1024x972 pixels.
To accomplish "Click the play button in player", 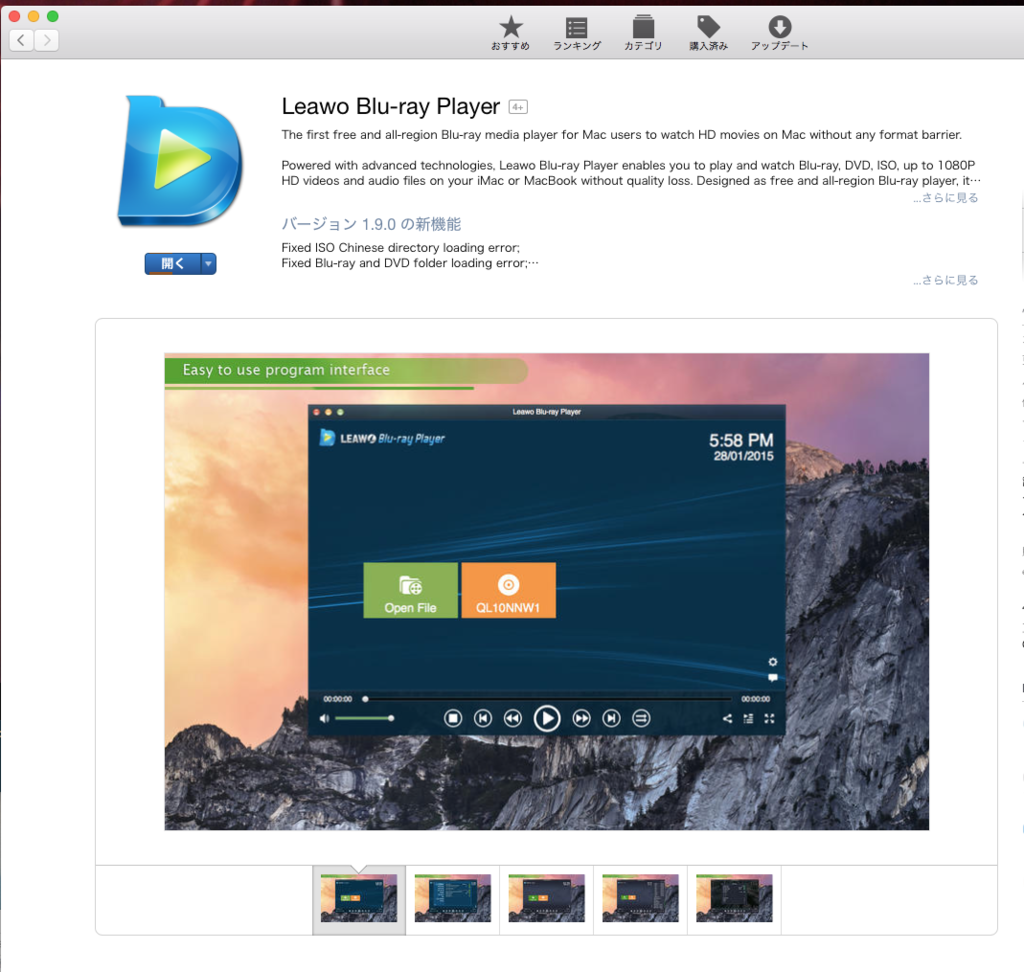I will (x=547, y=719).
